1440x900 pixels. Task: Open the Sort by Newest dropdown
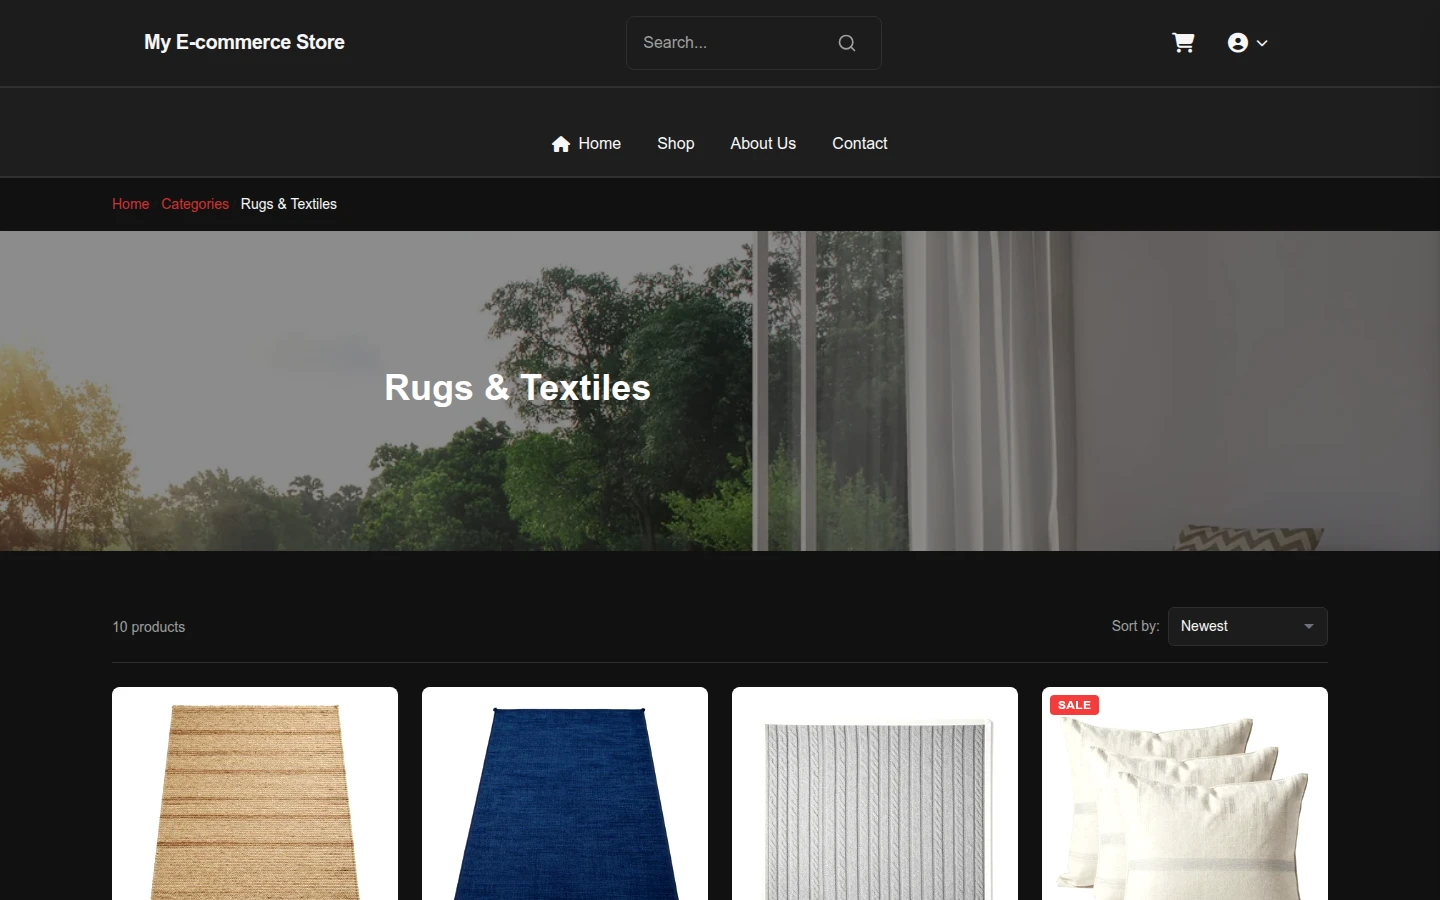[x=1248, y=626]
